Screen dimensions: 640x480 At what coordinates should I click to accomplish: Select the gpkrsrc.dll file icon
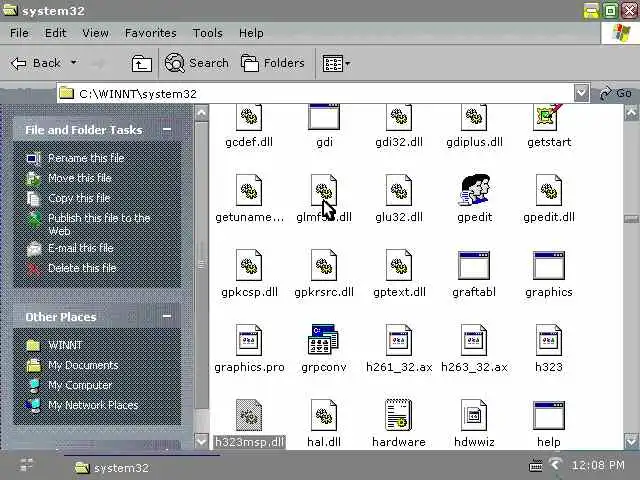click(x=324, y=265)
